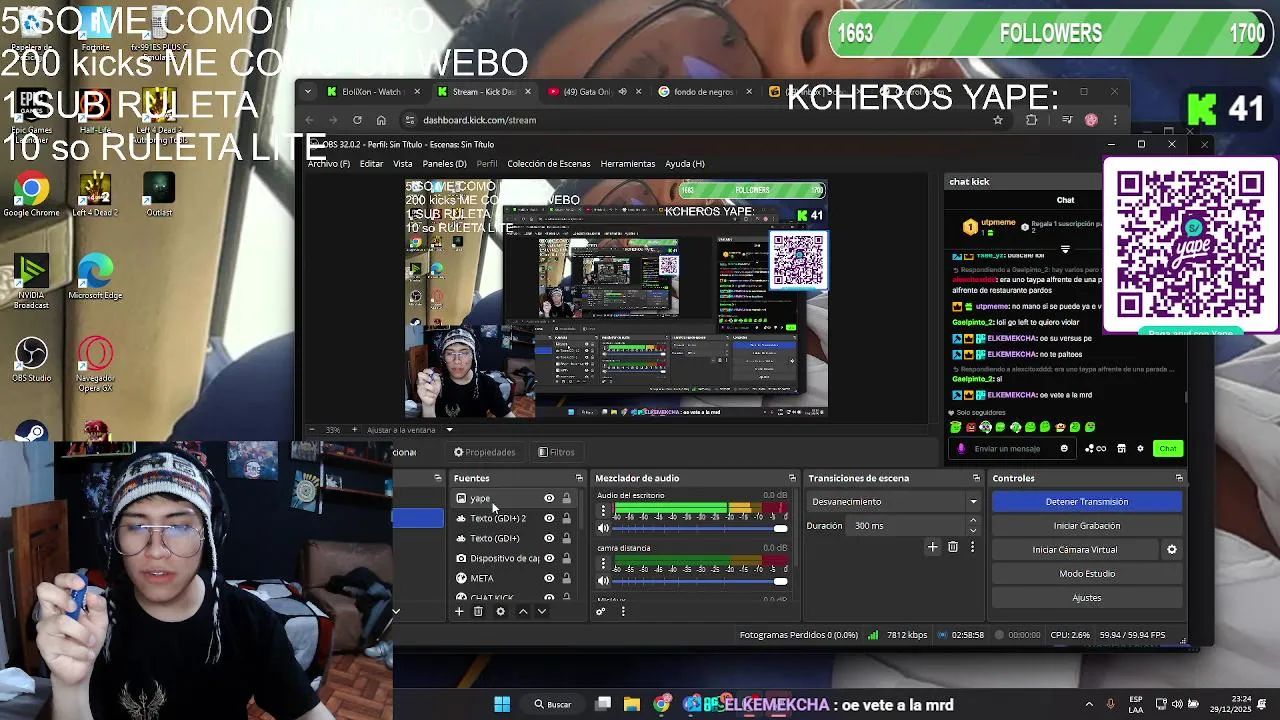Mute camra distancia speaker icon
This screenshot has width=1280, height=720.
pyautogui.click(x=603, y=580)
